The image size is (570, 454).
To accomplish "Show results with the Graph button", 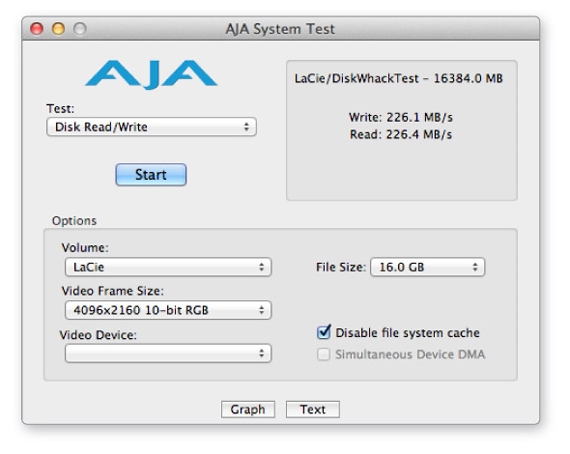I will coord(248,409).
